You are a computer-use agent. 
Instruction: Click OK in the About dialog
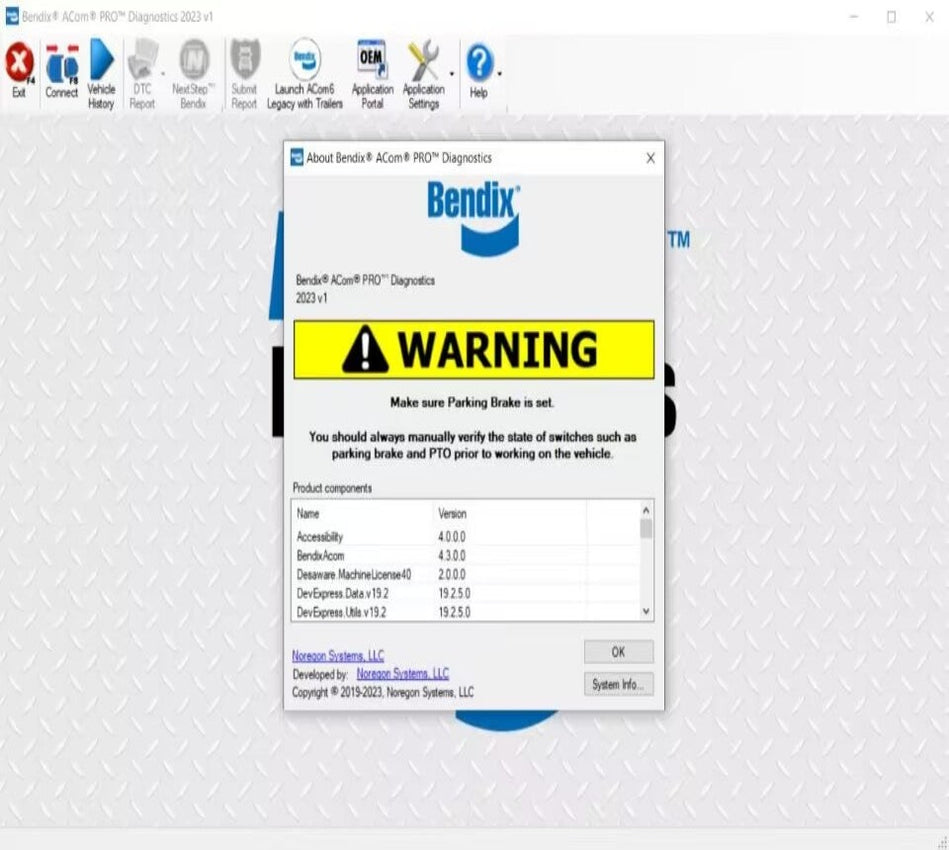[618, 652]
